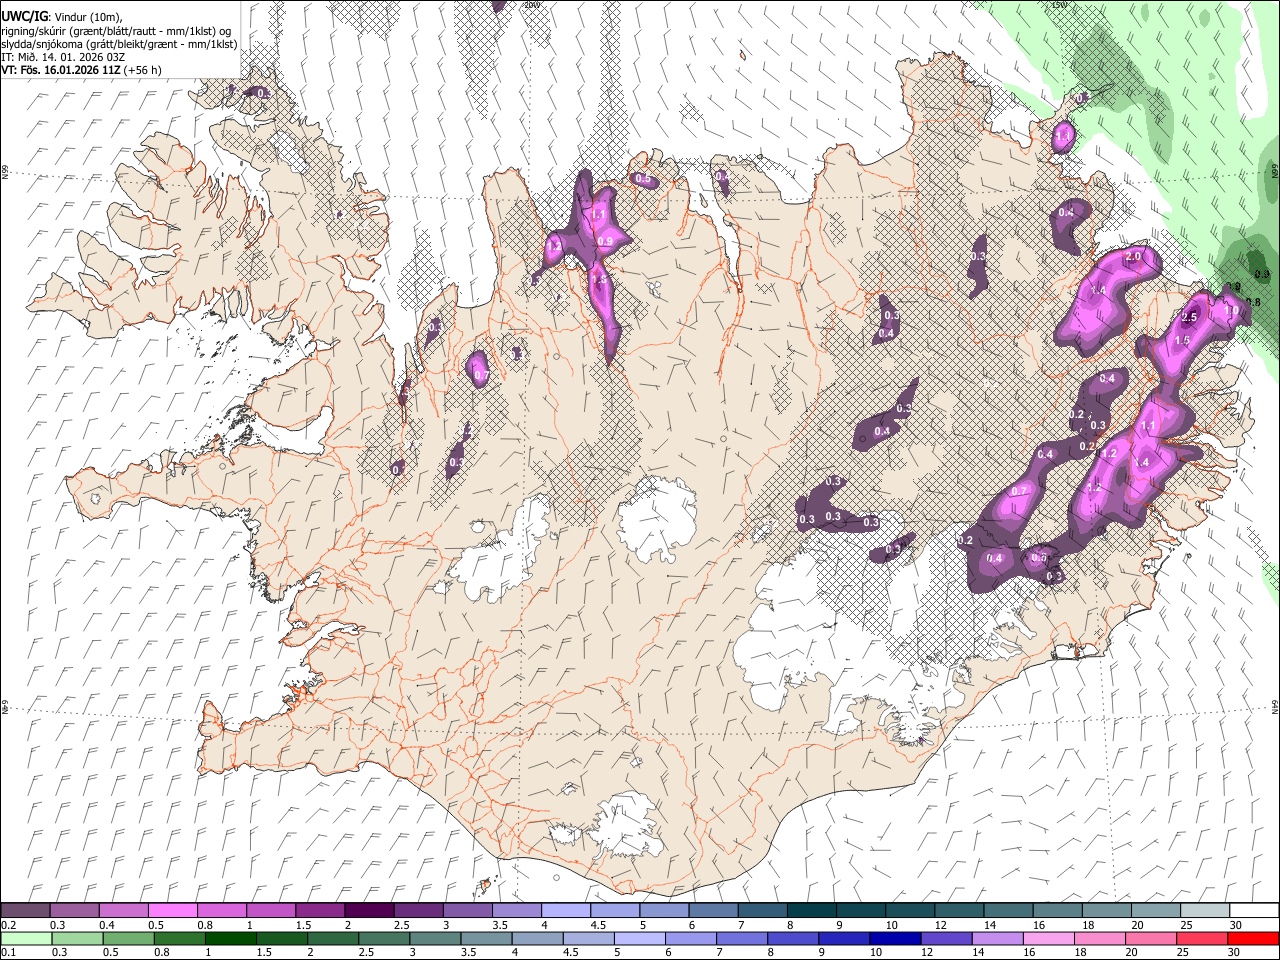Screen dimensions: 1280x960
Task: Click the 0.8 green swatch, lower legend row
Action: (179, 938)
